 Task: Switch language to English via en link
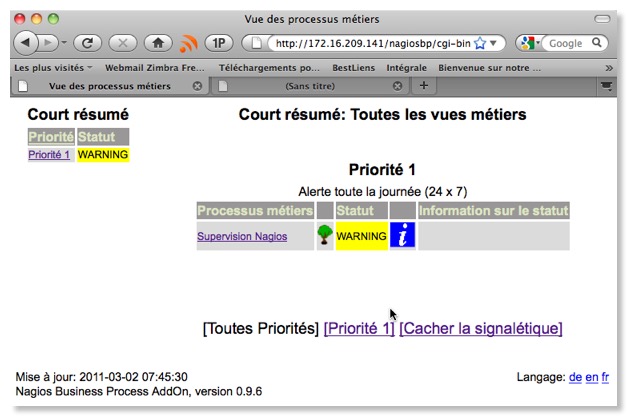[x=592, y=377]
